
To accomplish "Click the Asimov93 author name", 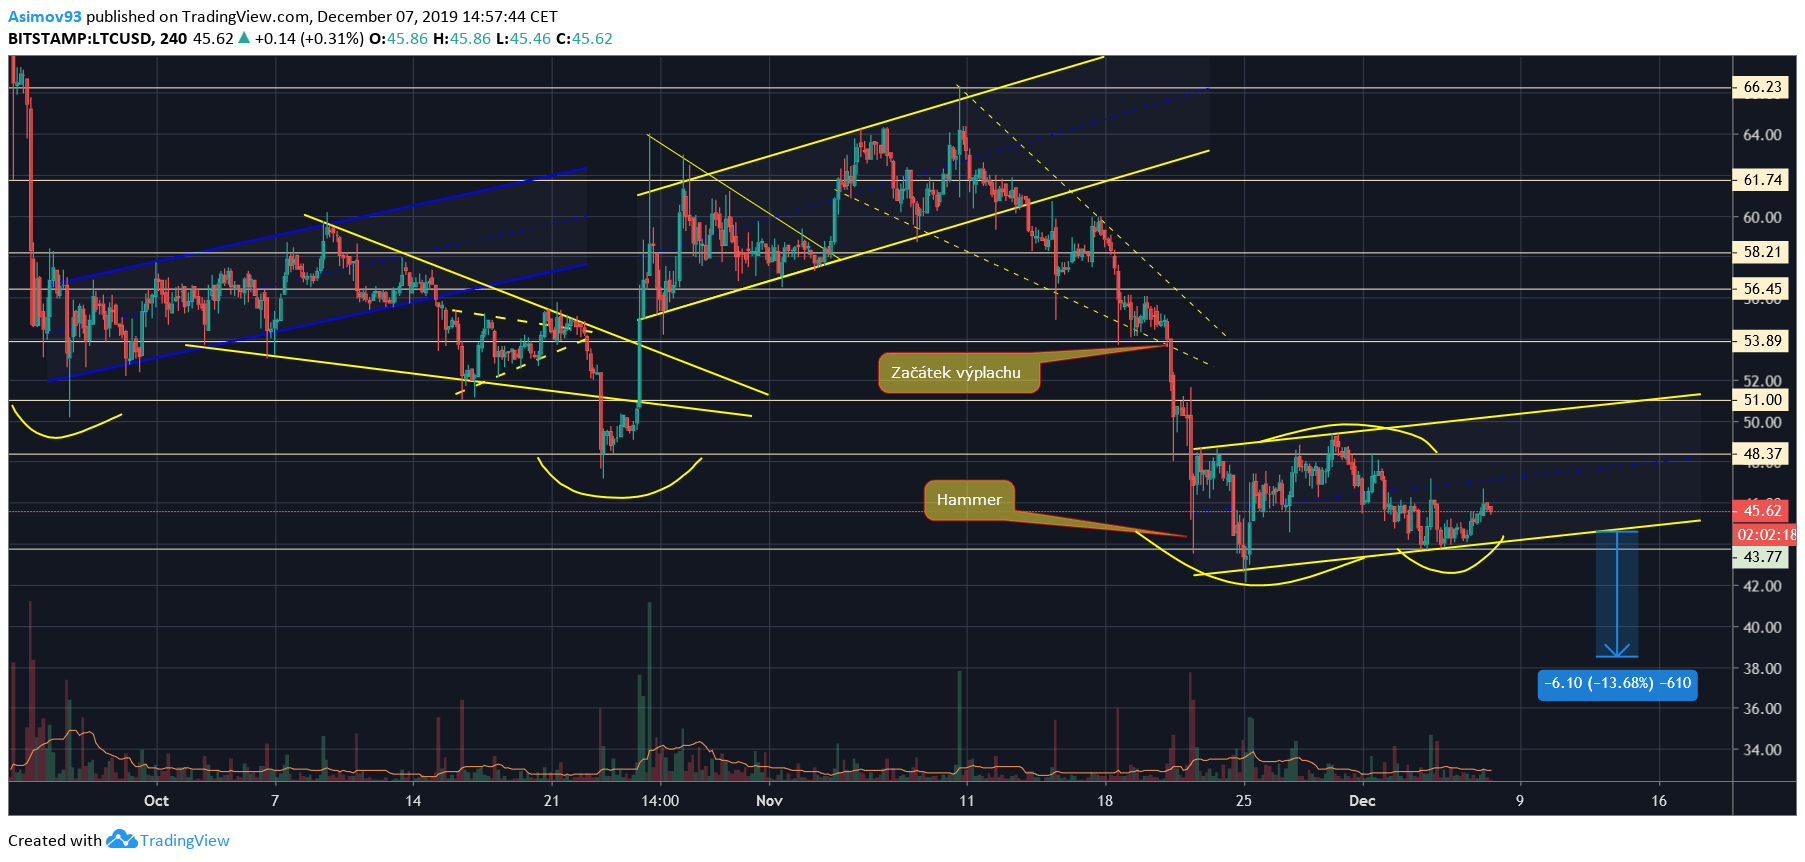I will point(45,16).
